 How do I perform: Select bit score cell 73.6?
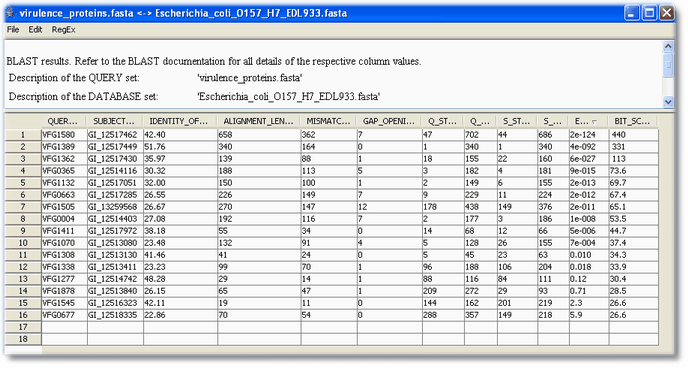[x=633, y=171]
